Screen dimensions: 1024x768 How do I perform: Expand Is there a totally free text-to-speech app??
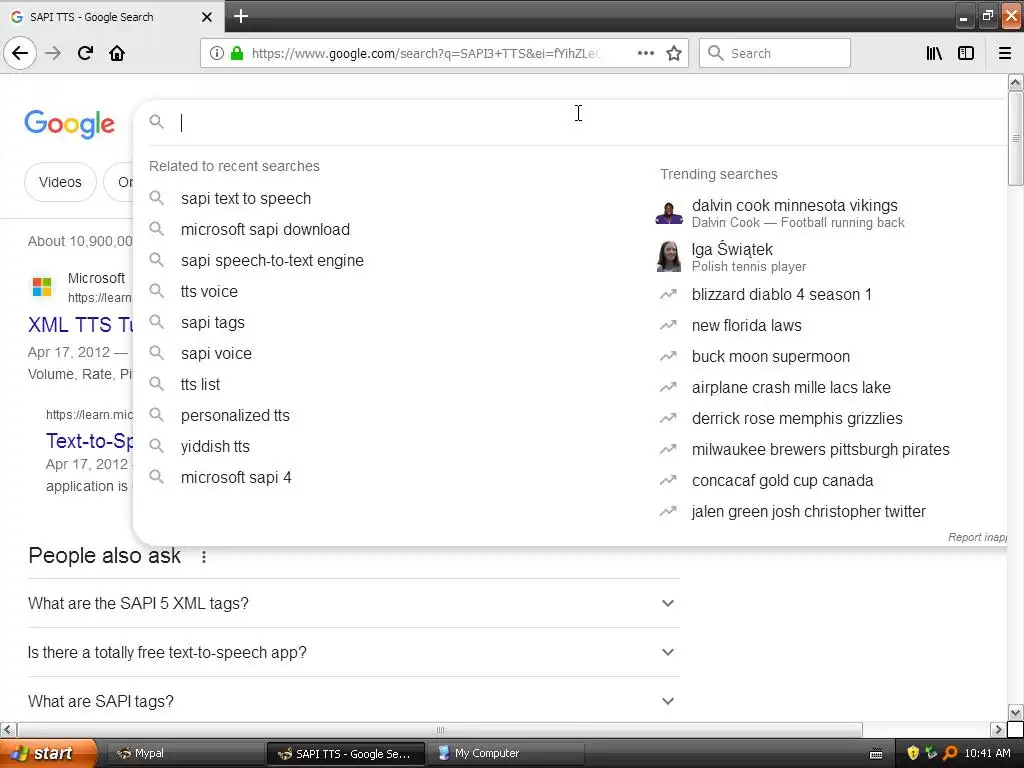tap(353, 652)
